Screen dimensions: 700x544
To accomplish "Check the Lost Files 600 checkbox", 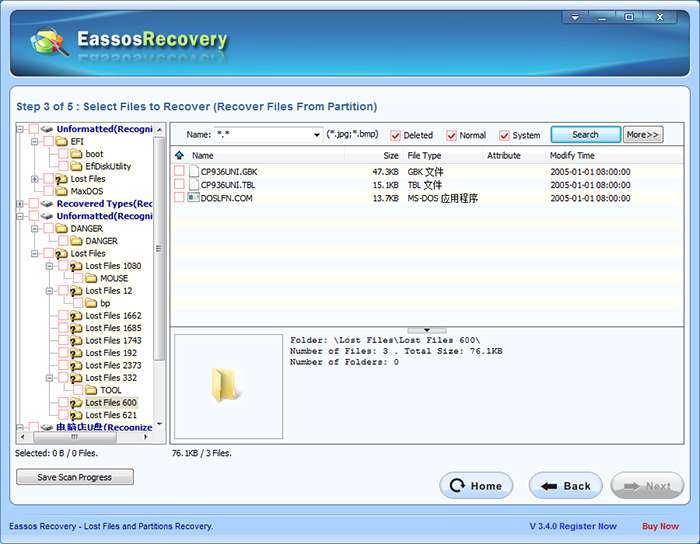I will 63,403.
